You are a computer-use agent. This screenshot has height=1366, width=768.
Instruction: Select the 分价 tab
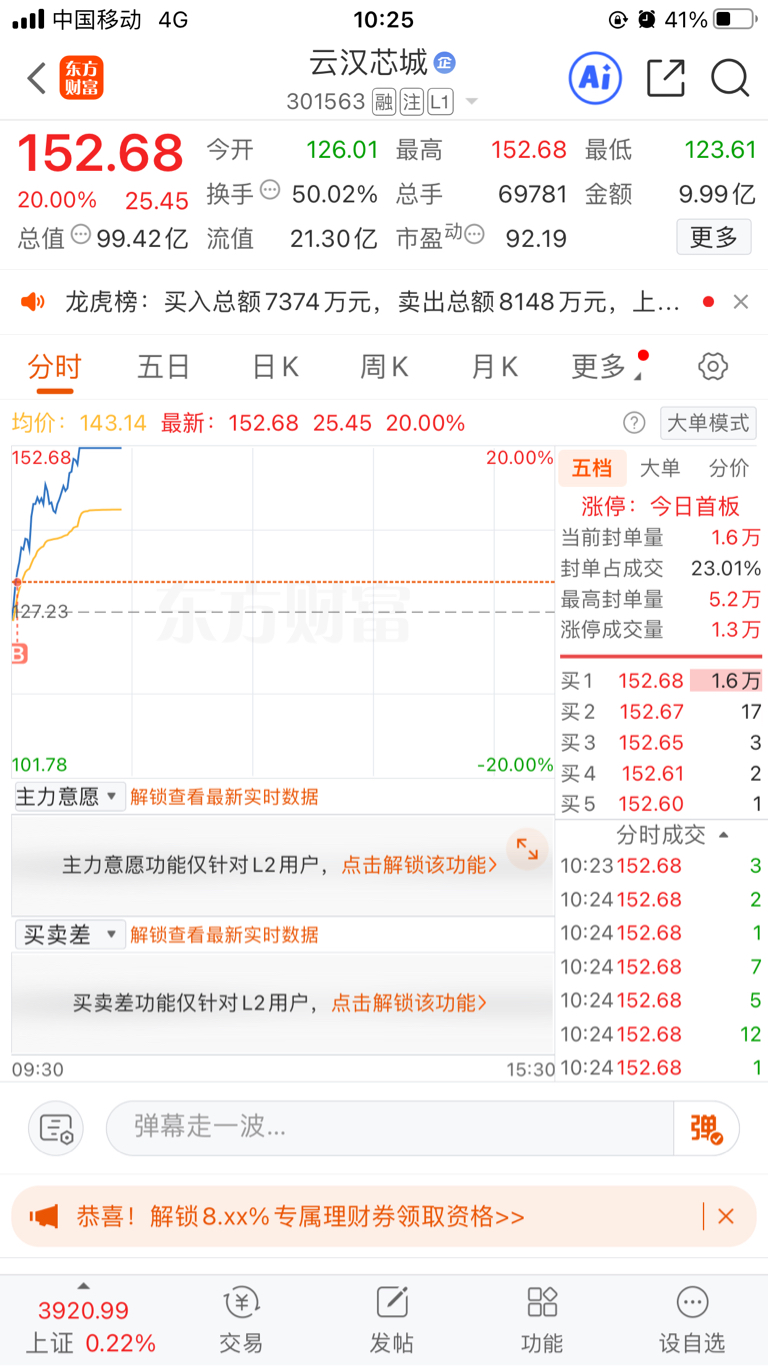tap(728, 468)
